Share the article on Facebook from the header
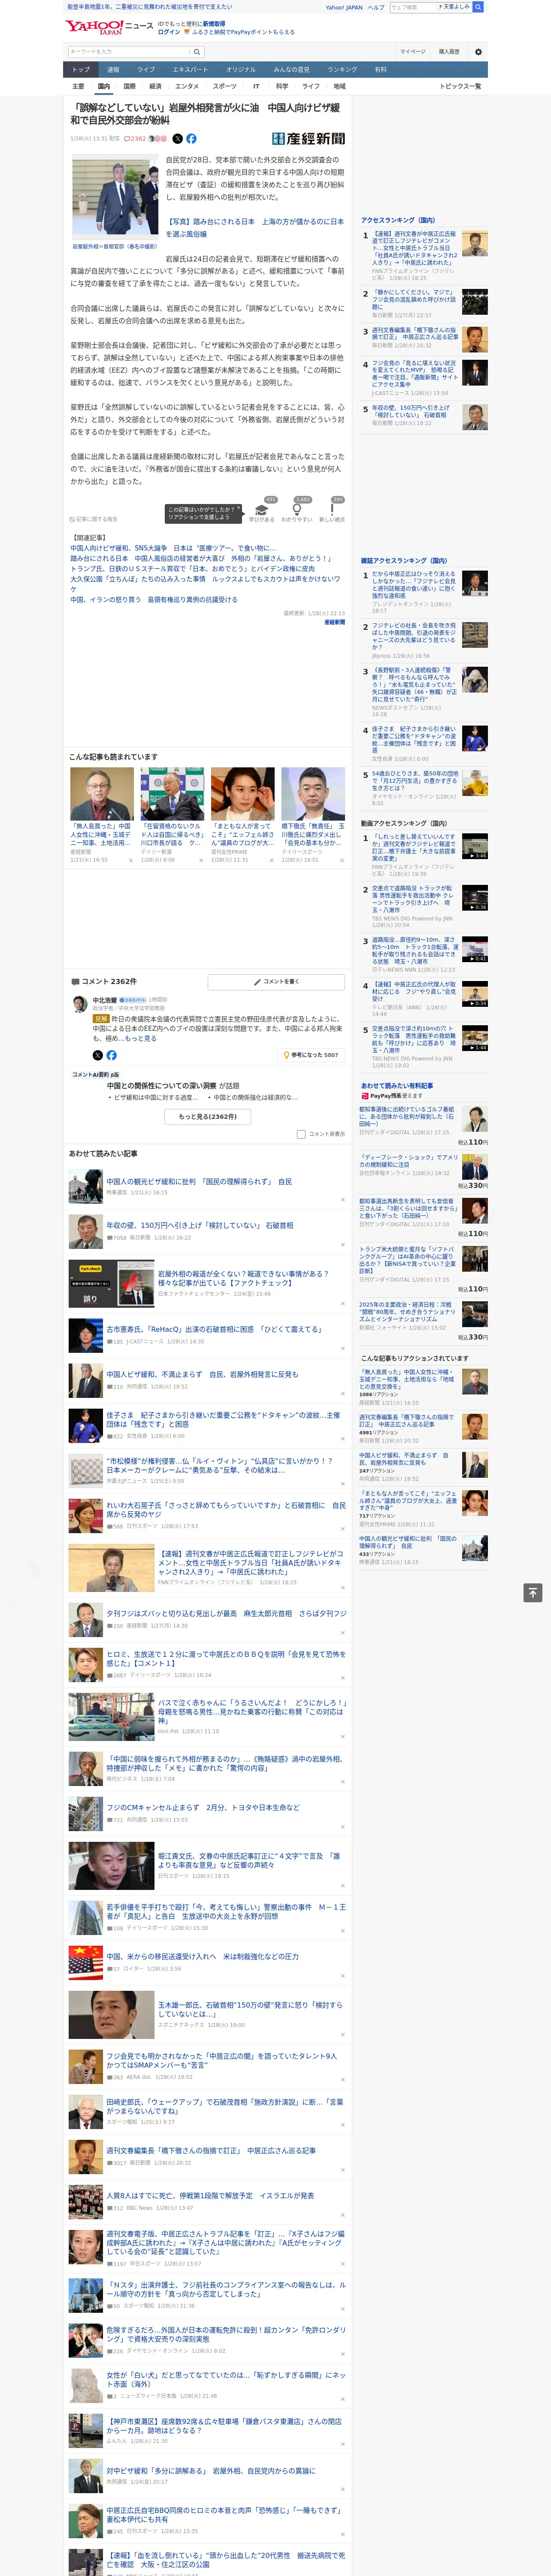551x2576 pixels. 191,139
